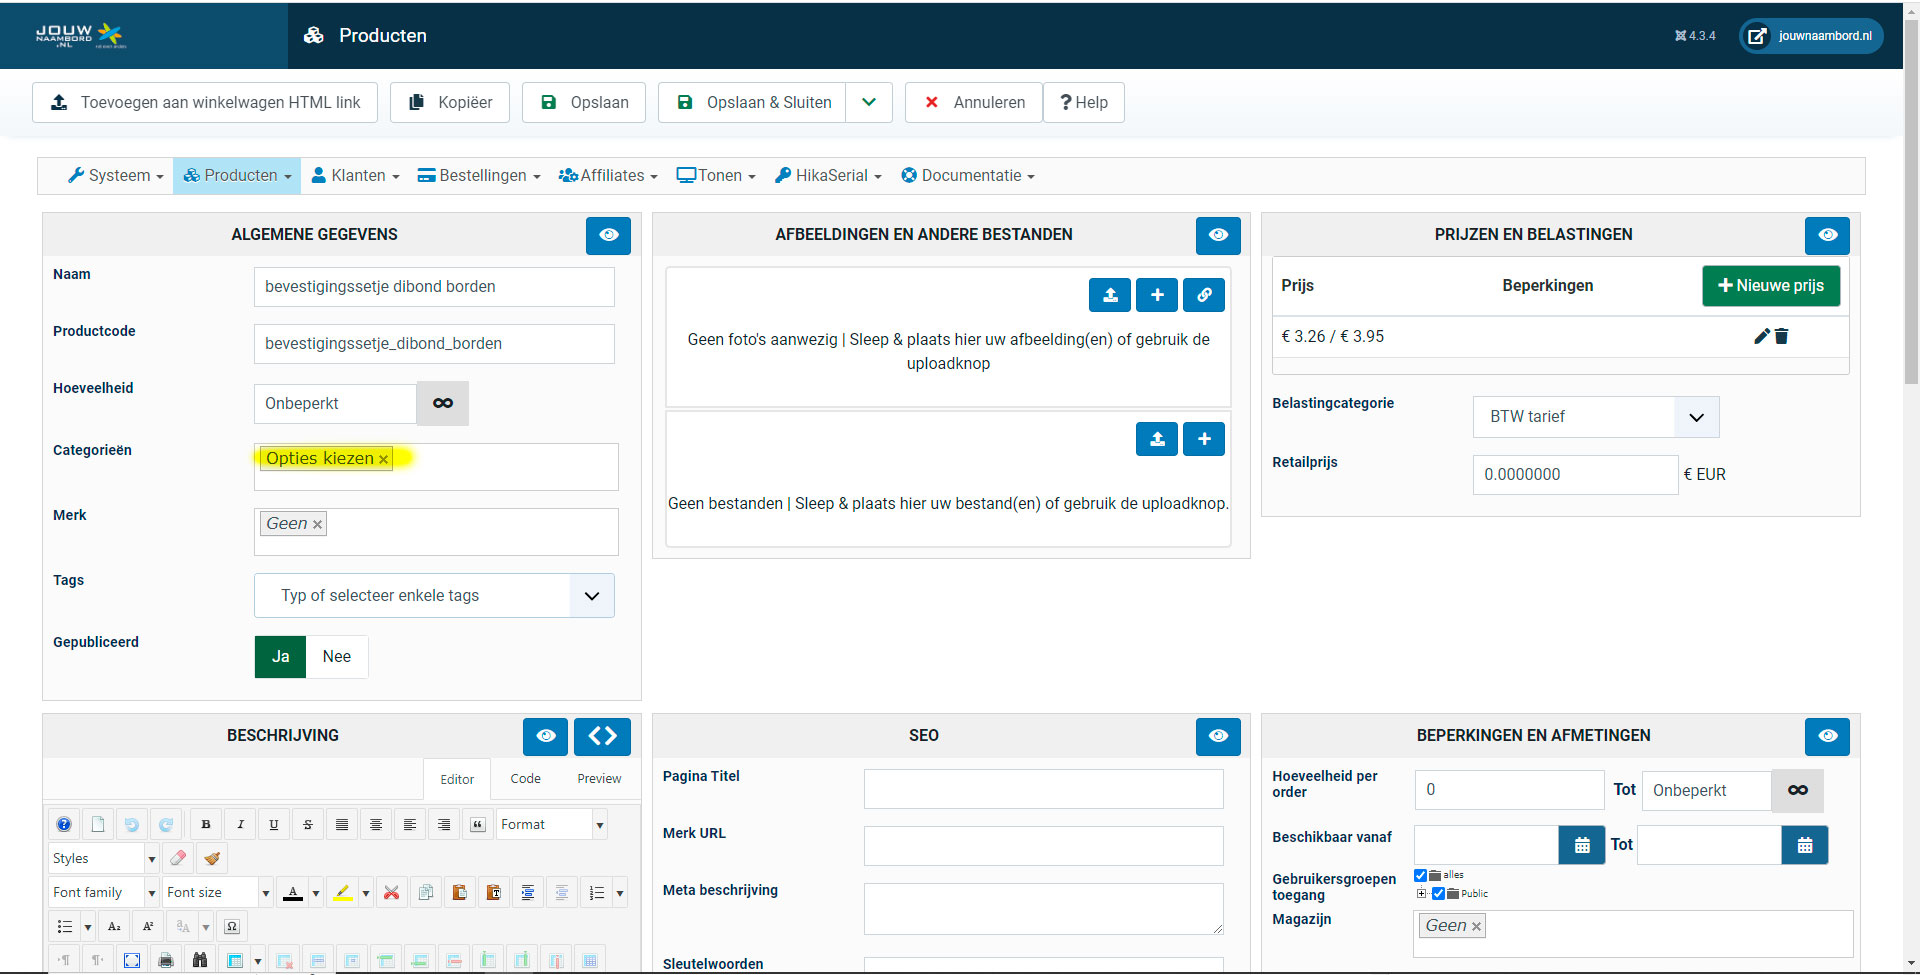
Task: Click the paste as plain text icon
Action: [494, 892]
